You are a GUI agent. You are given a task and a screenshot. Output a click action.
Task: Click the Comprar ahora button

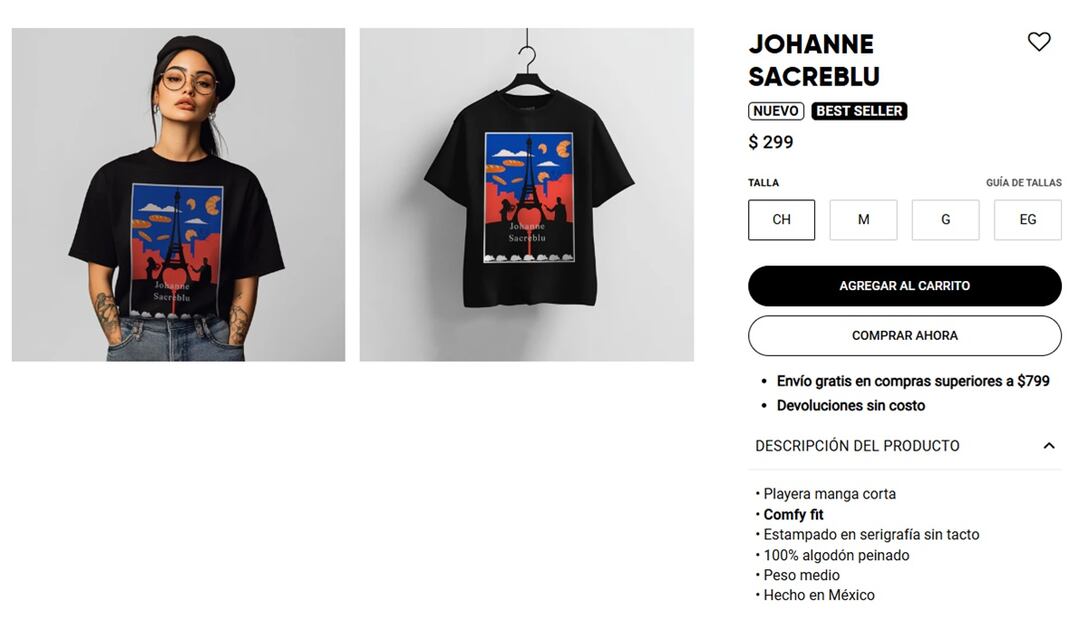pos(904,335)
